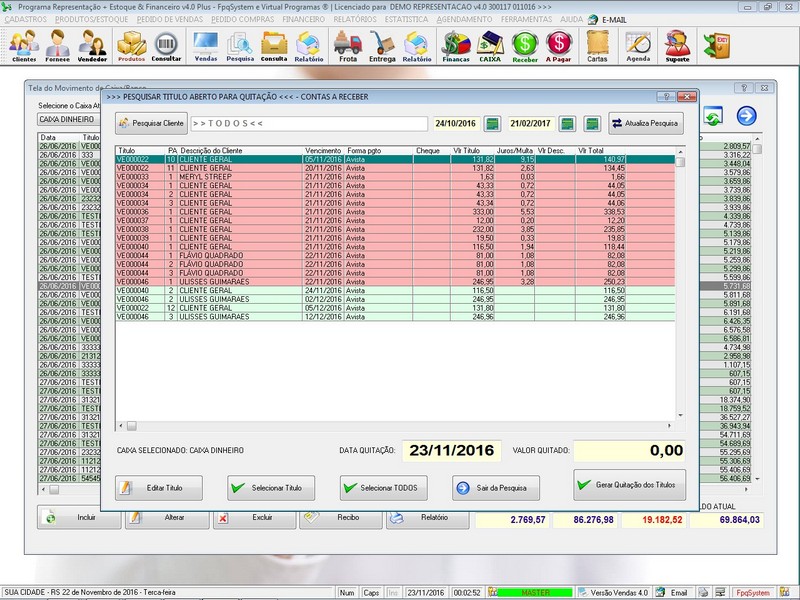
Task: Click the vertical scrollbar of titles grid
Action: coord(680,283)
